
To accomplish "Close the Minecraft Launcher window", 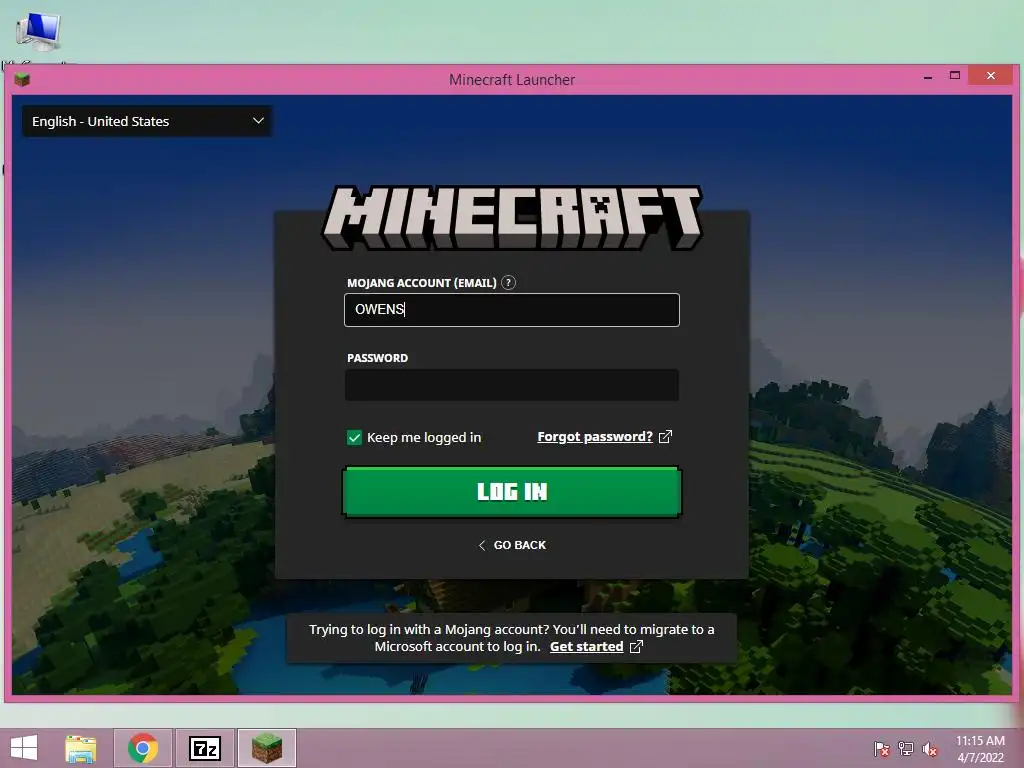I will (x=991, y=76).
